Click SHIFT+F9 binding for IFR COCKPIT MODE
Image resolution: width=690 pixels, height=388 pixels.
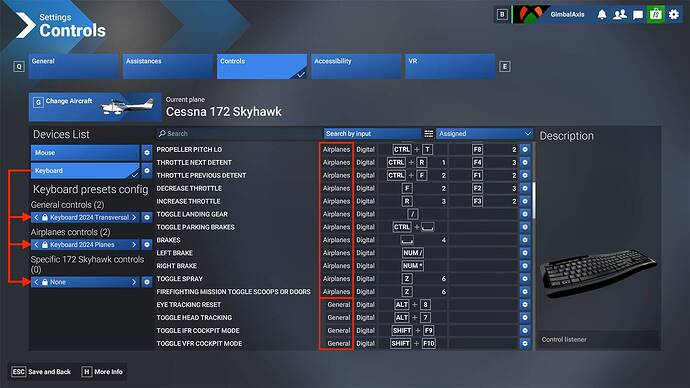[x=412, y=330]
